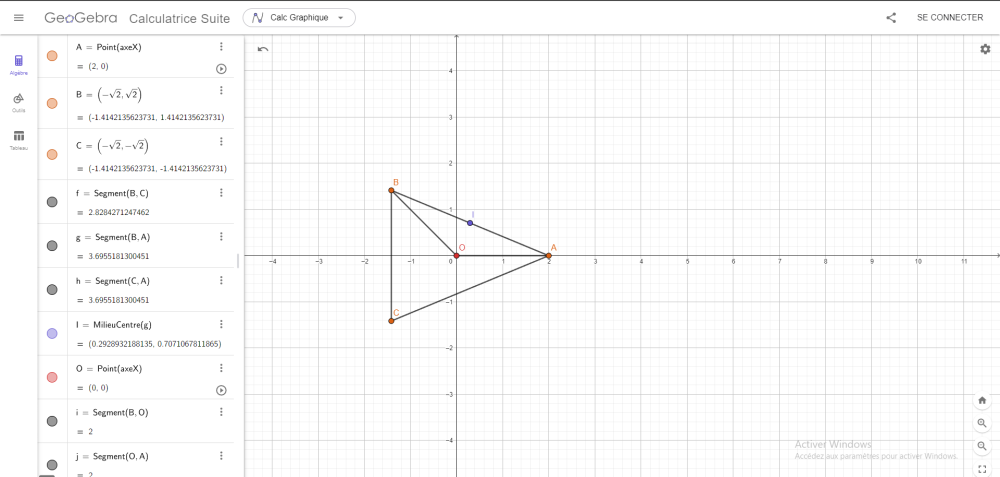Open the more options menu for segment g
This screenshot has width=1000, height=477.
tap(221, 237)
